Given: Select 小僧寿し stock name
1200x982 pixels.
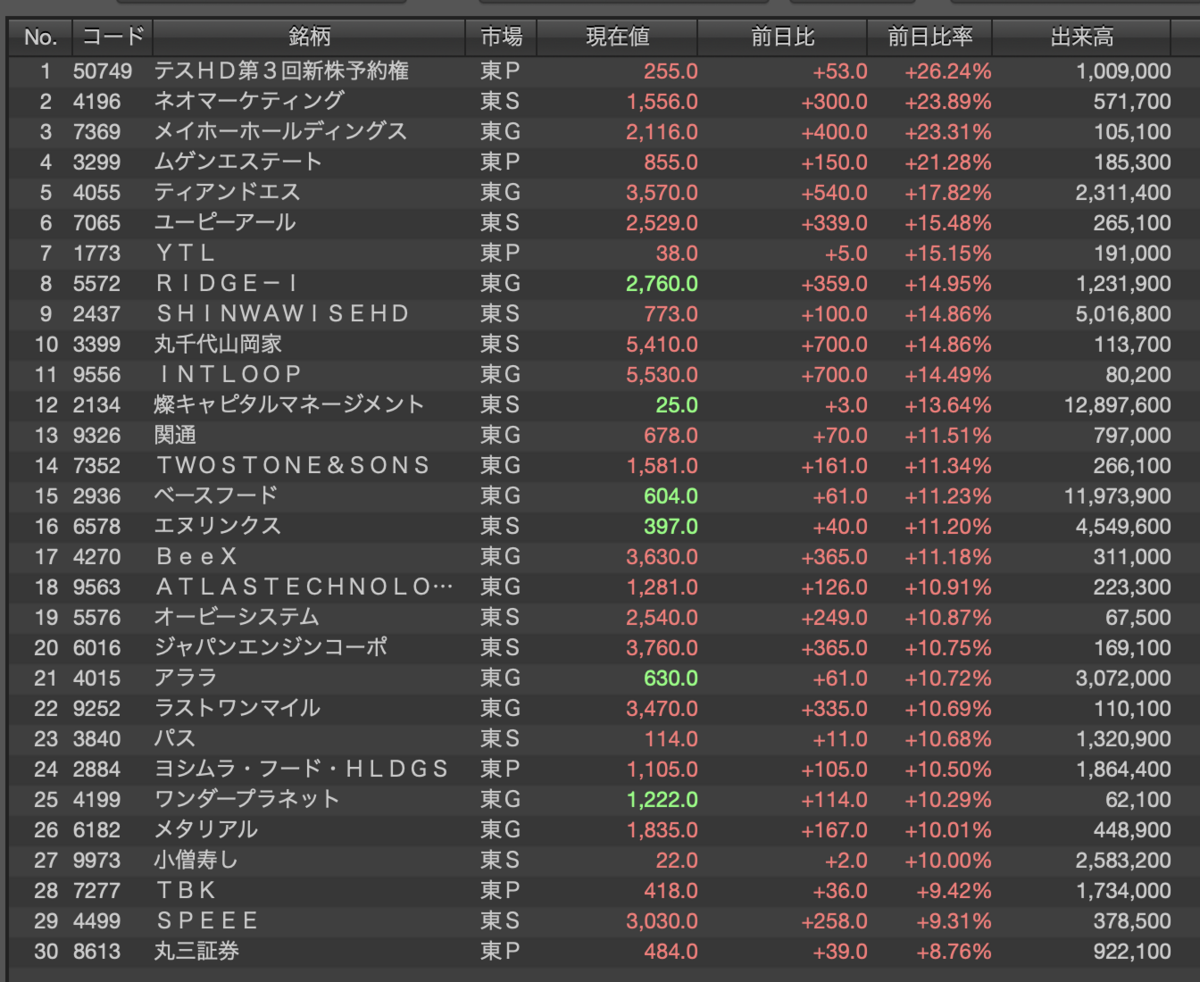Looking at the screenshot, I should [196, 860].
